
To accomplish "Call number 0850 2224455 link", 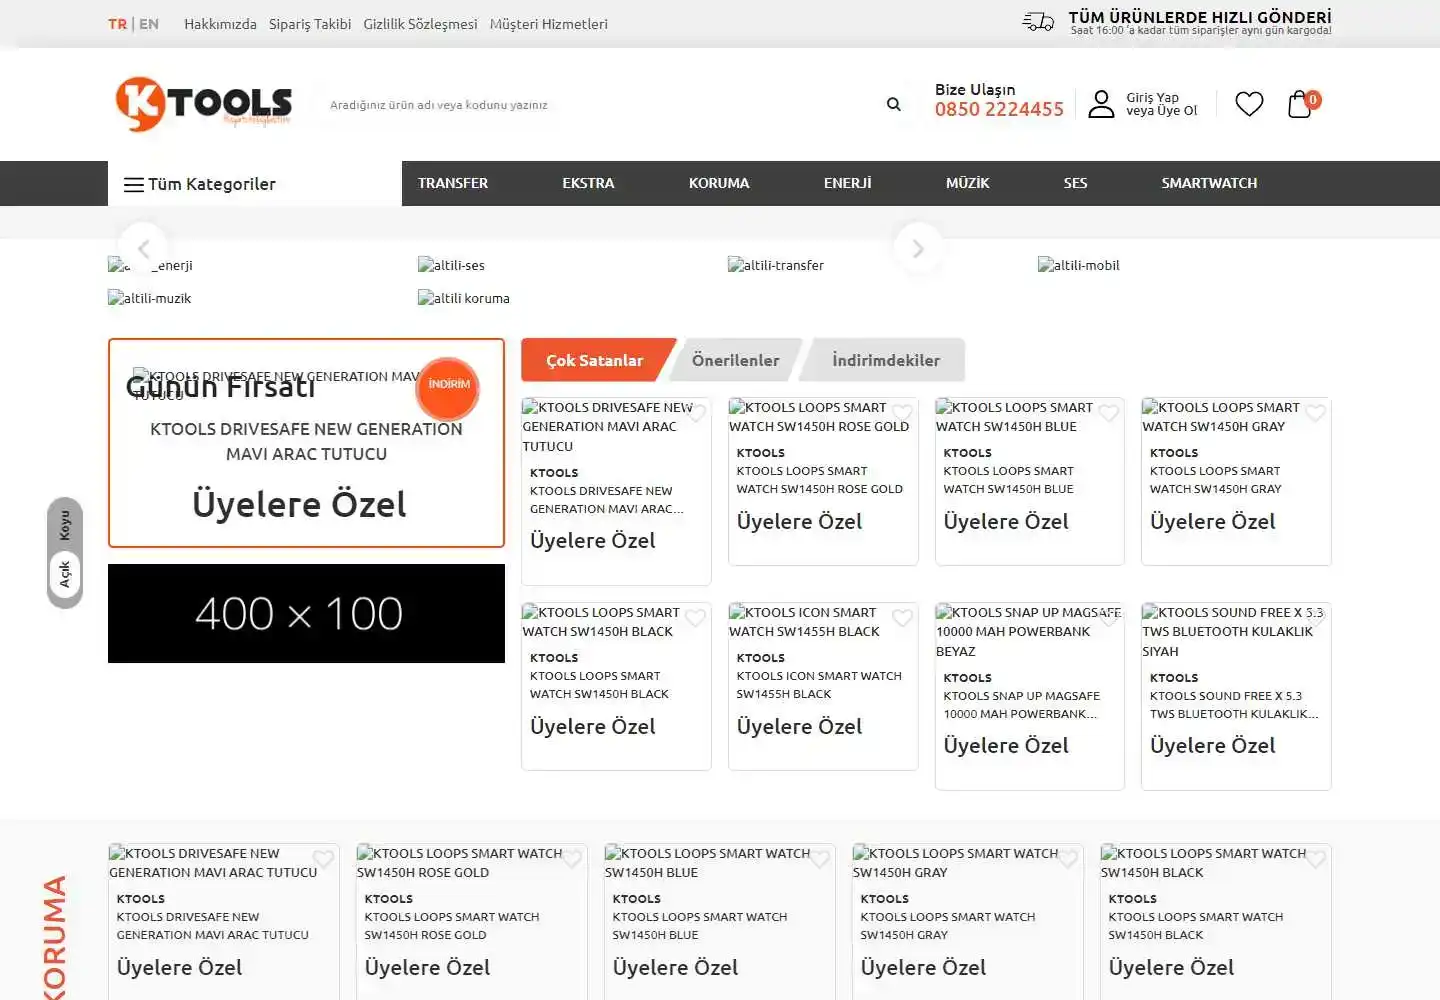I will tap(999, 109).
